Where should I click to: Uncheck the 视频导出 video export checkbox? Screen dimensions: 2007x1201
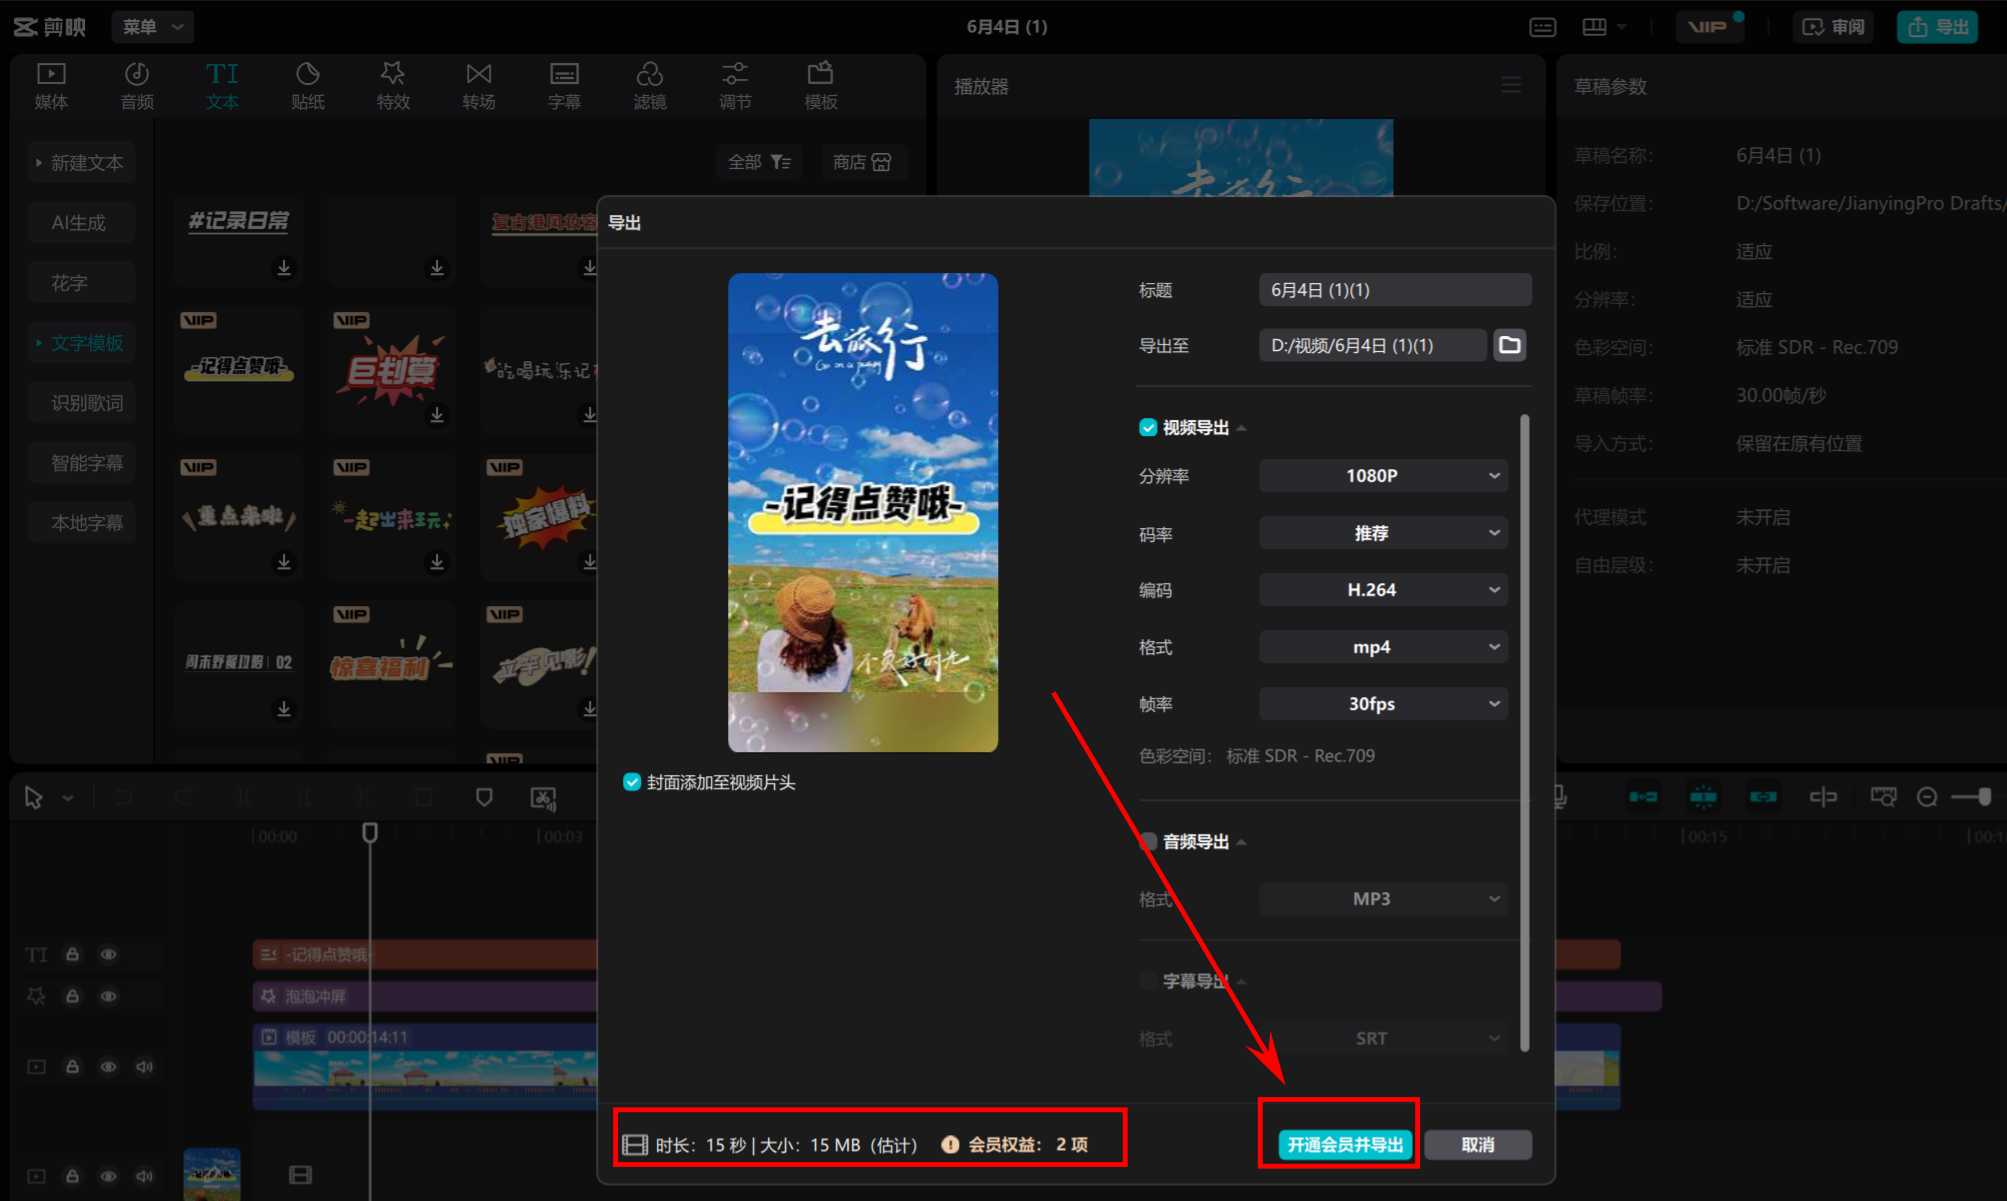pos(1148,428)
